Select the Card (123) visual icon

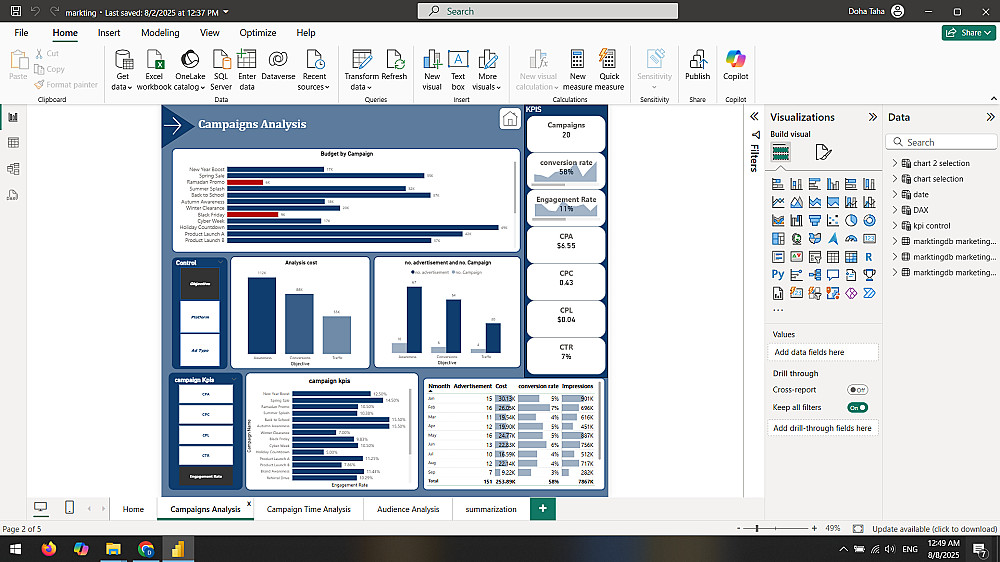869,239
